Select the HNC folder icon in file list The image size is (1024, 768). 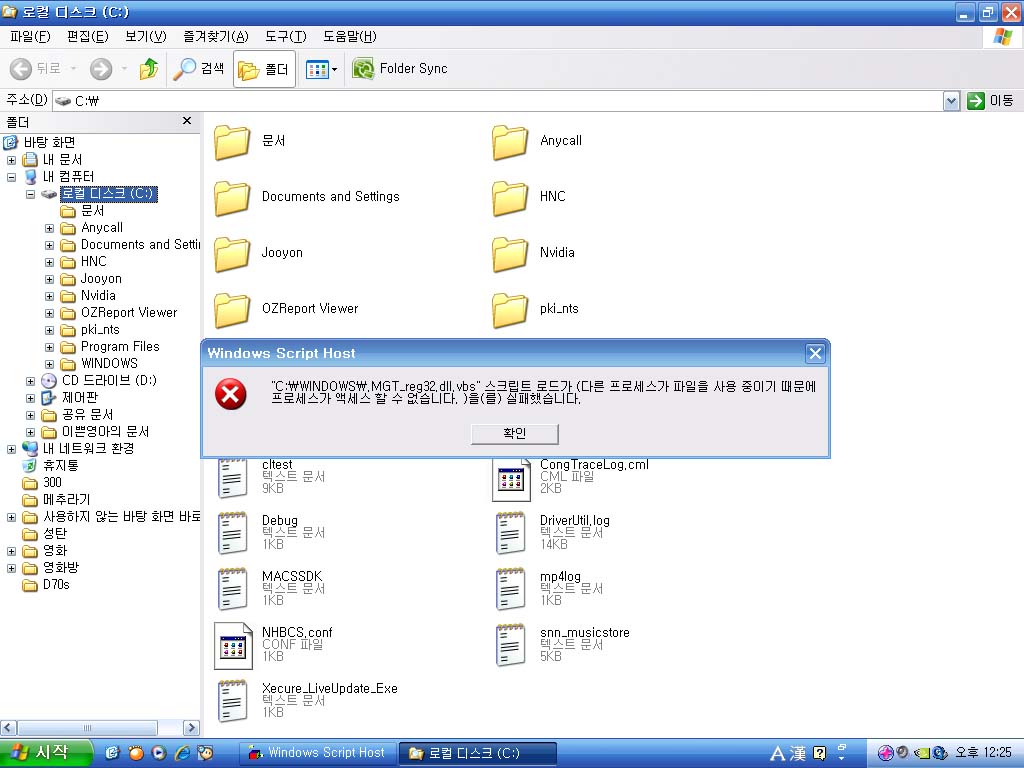510,198
